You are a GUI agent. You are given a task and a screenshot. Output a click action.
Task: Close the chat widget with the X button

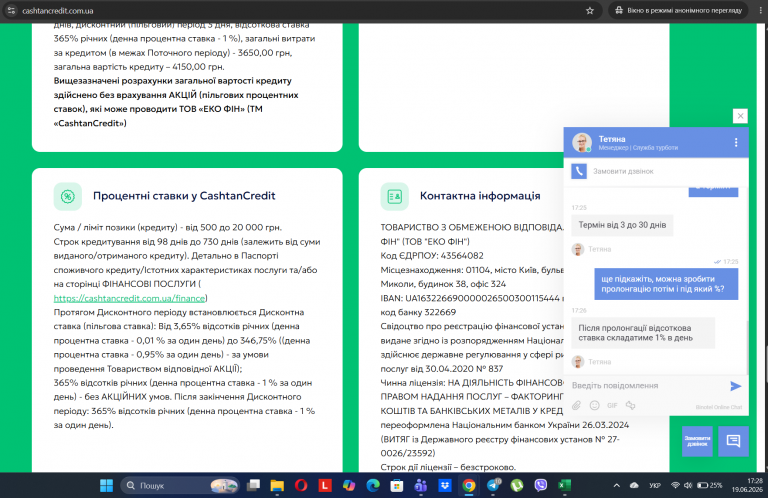click(740, 116)
